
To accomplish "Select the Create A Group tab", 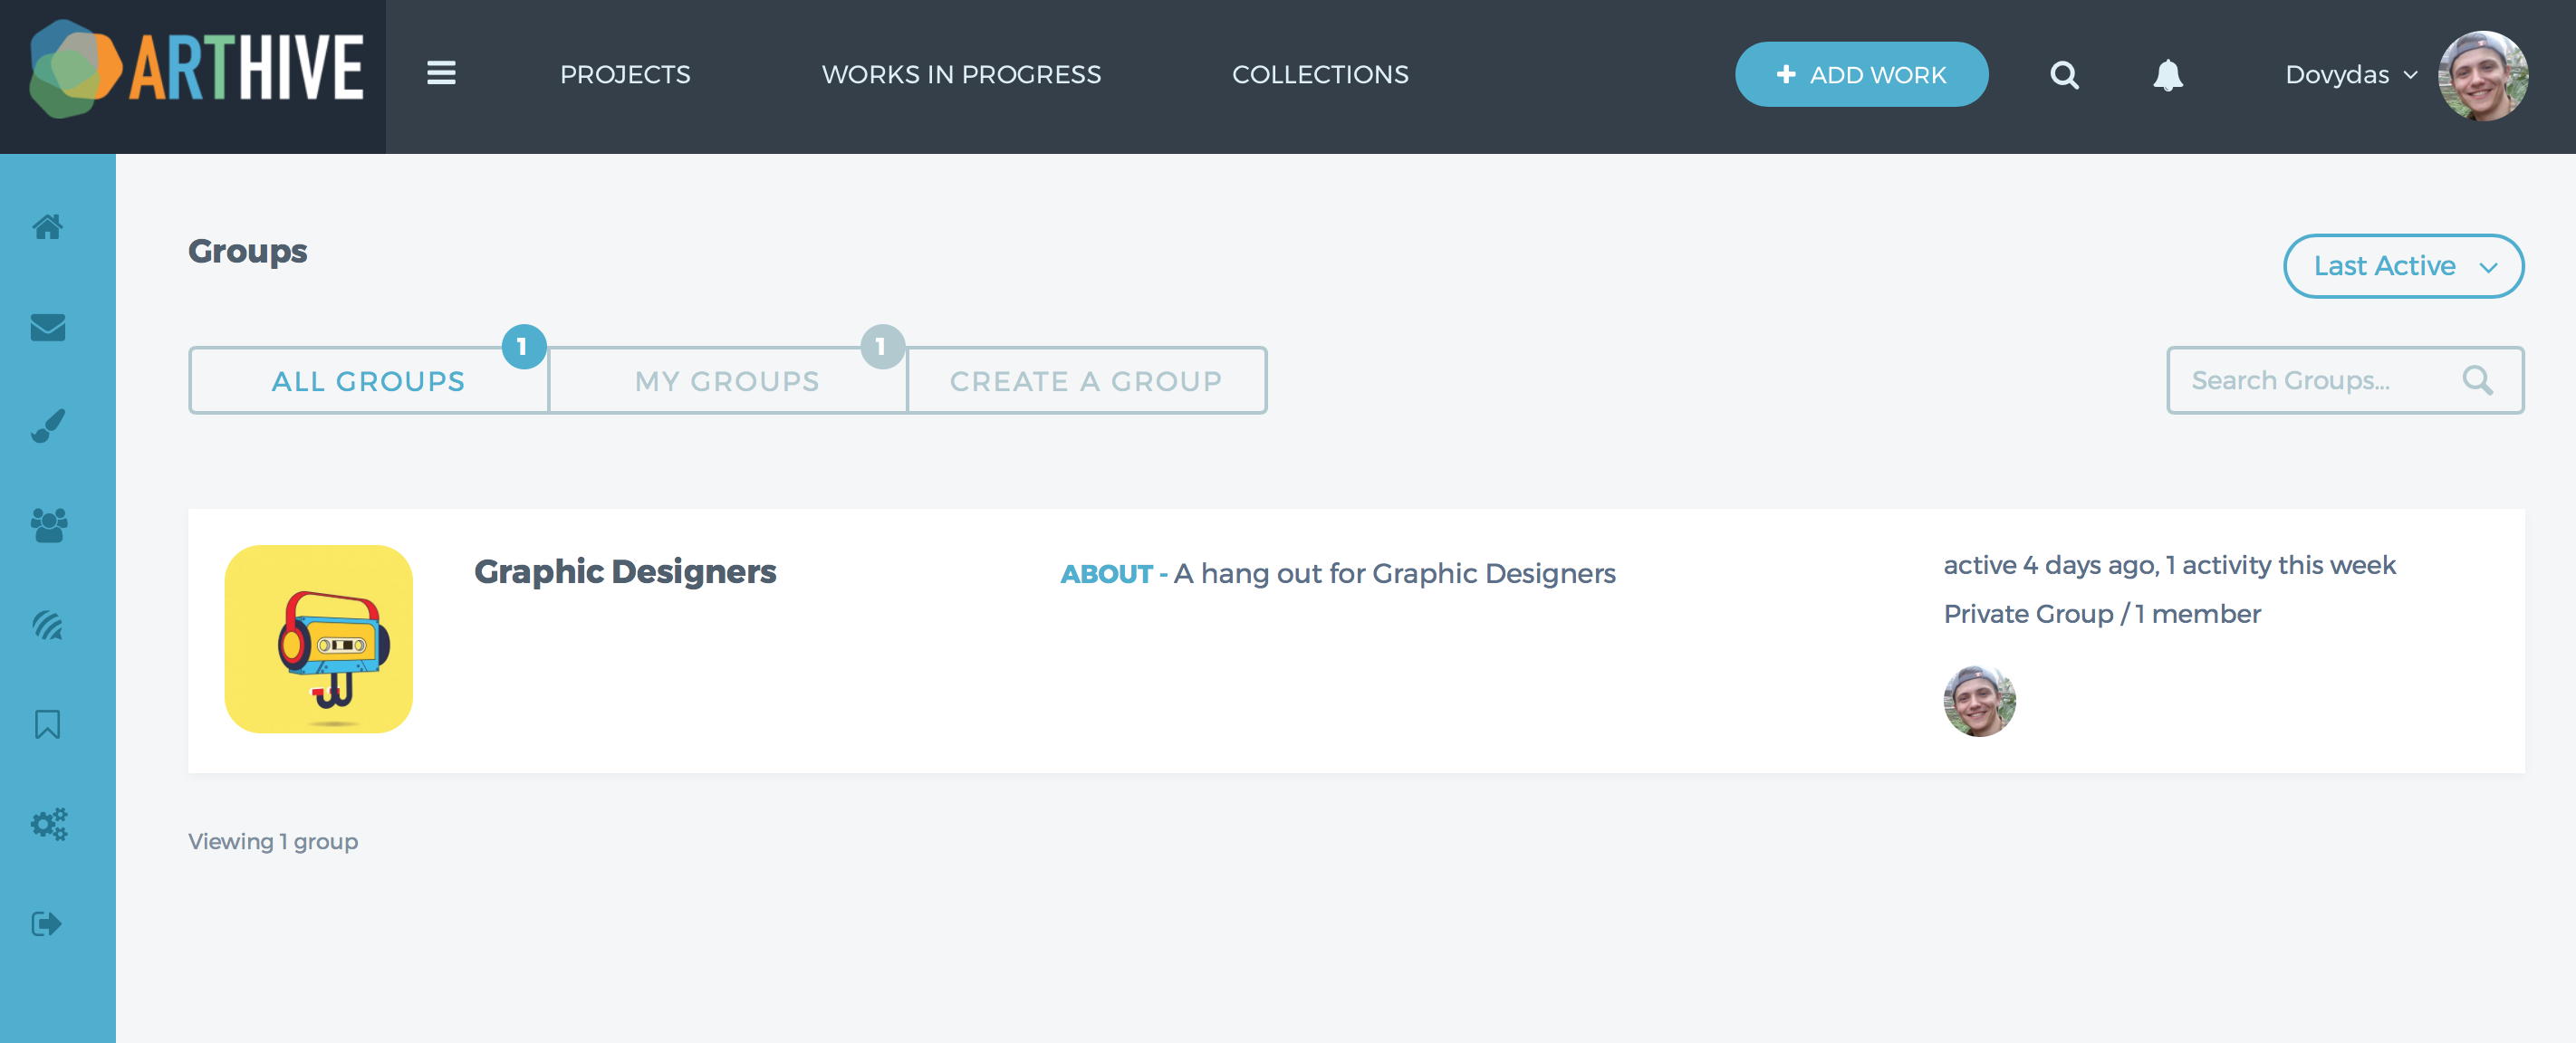I will coord(1086,381).
